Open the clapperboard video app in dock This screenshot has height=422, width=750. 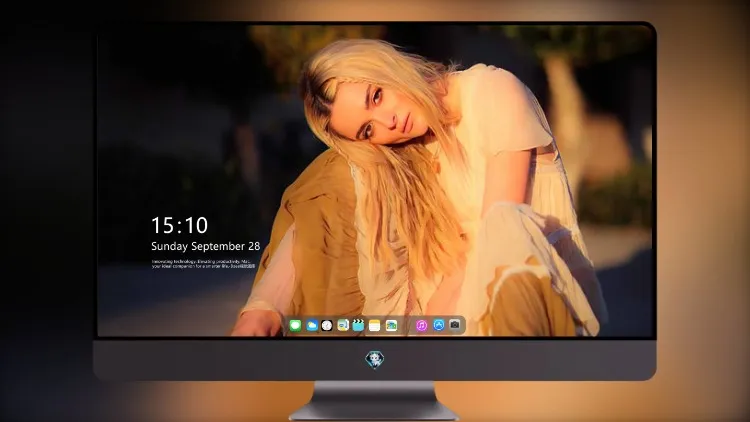point(358,326)
